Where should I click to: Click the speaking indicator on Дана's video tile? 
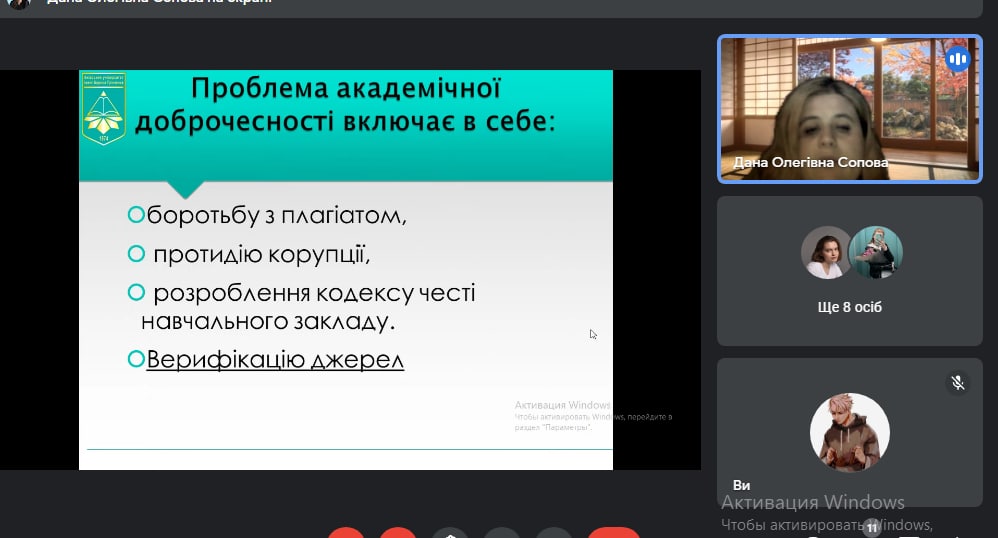tap(957, 60)
